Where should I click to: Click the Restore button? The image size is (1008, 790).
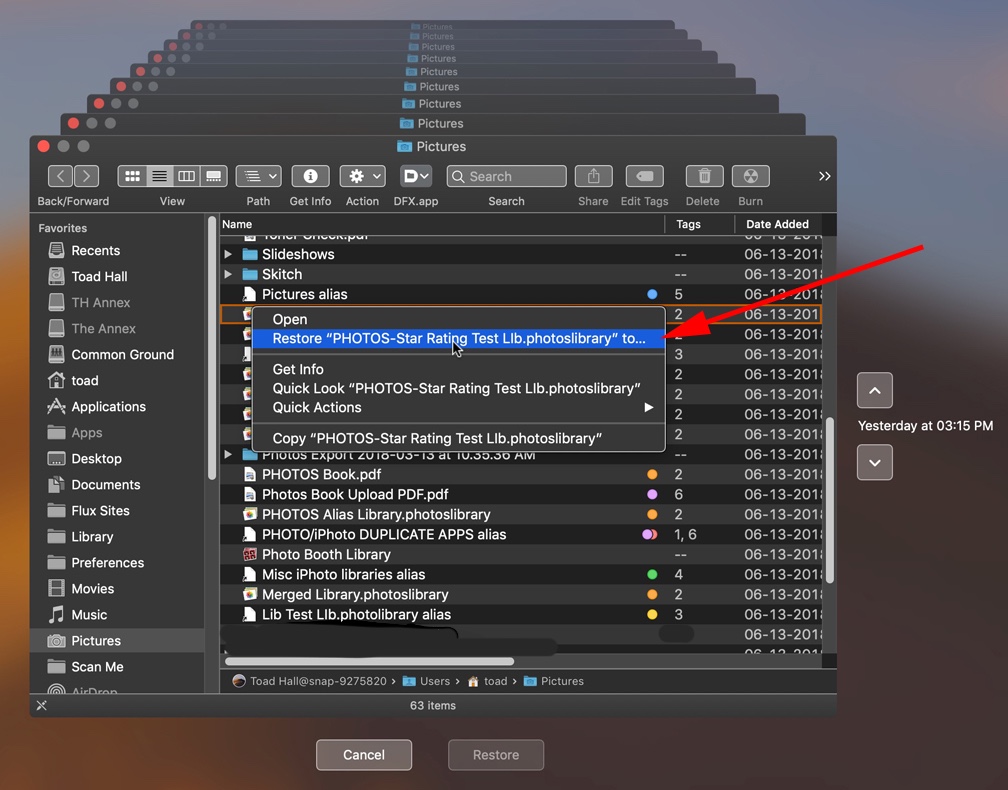[496, 755]
